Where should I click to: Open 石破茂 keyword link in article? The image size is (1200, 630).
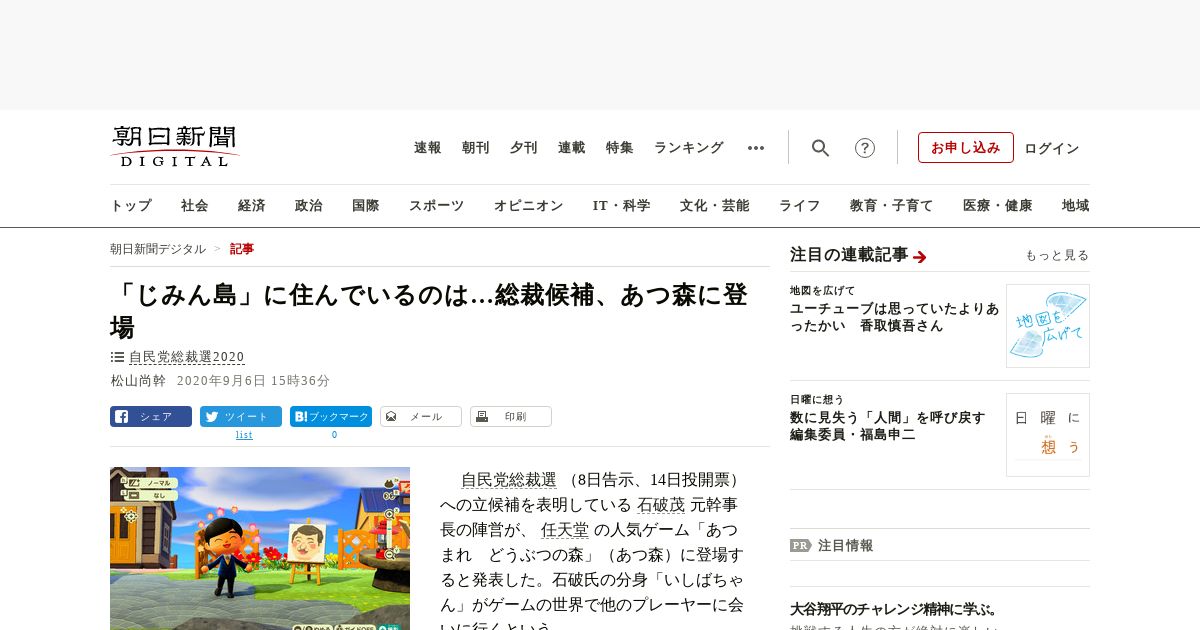tap(661, 505)
